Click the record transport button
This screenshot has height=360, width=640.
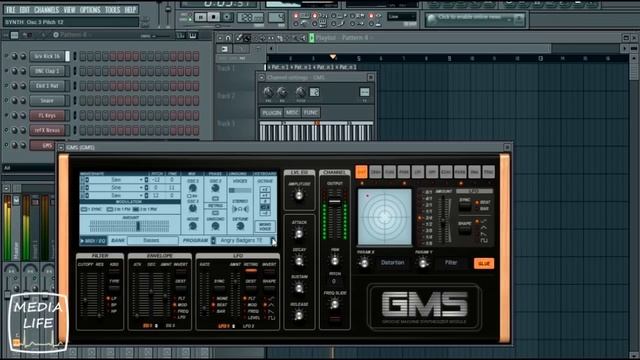click(227, 17)
